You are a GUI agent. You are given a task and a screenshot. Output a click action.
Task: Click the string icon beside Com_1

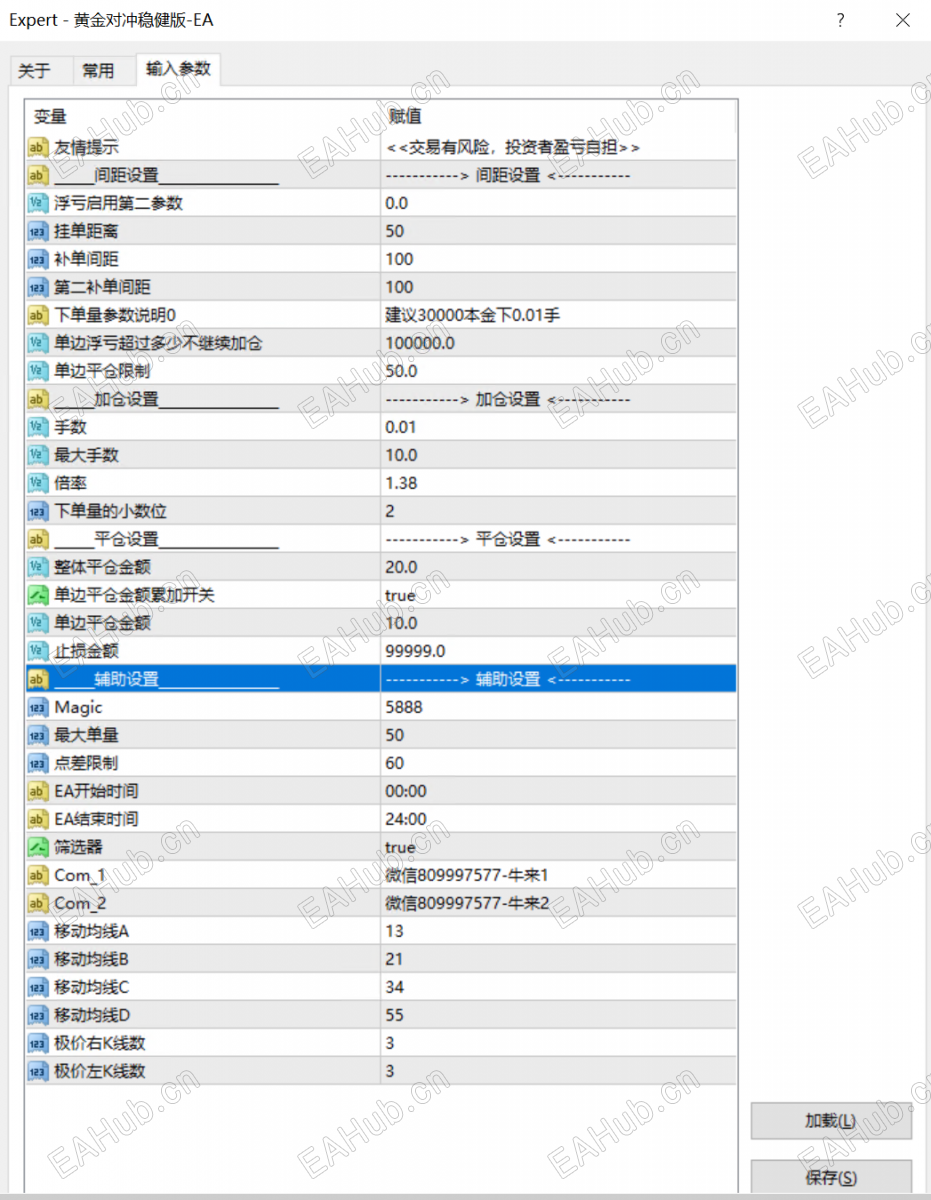pyautogui.click(x=38, y=875)
